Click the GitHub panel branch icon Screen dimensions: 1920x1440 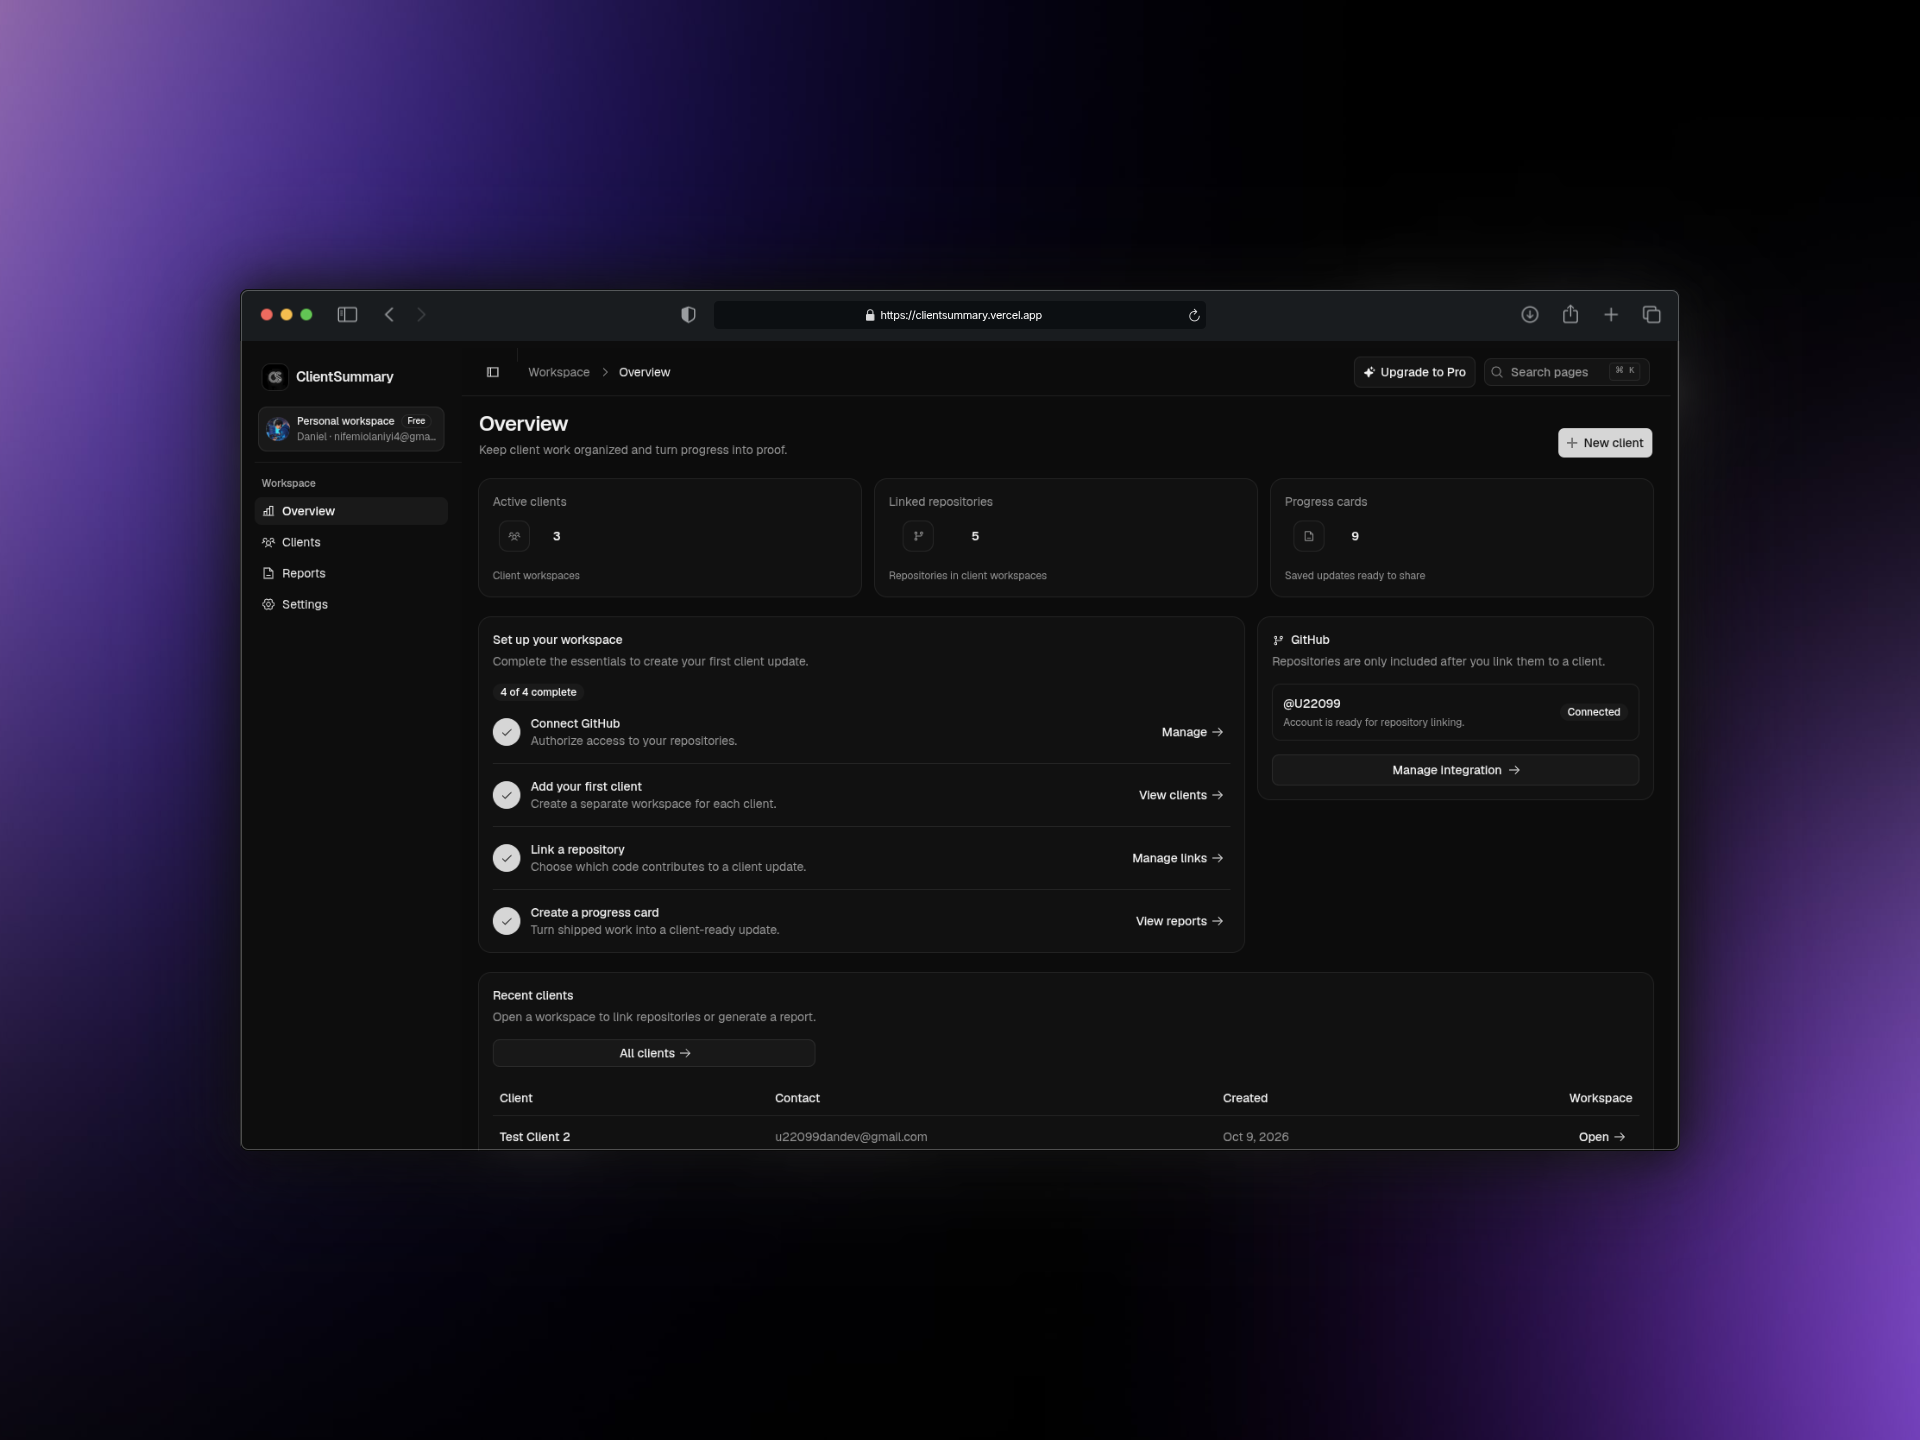1278,640
